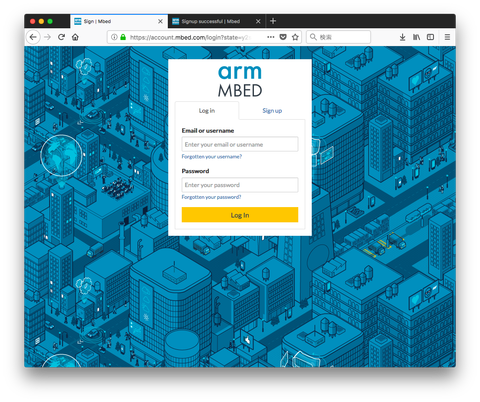
Task: Focus the Email or username field
Action: click(240, 144)
